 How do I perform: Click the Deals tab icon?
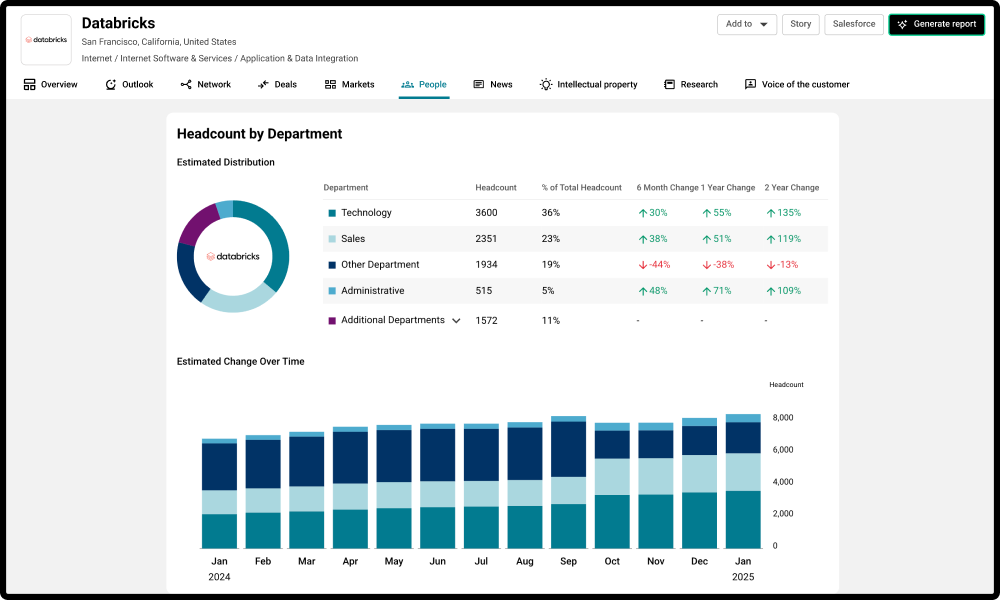coord(264,85)
